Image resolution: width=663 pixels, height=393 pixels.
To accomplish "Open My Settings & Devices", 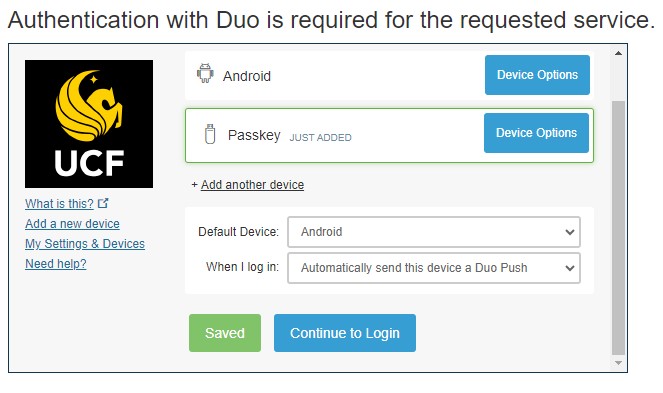I will pyautogui.click(x=85, y=244).
